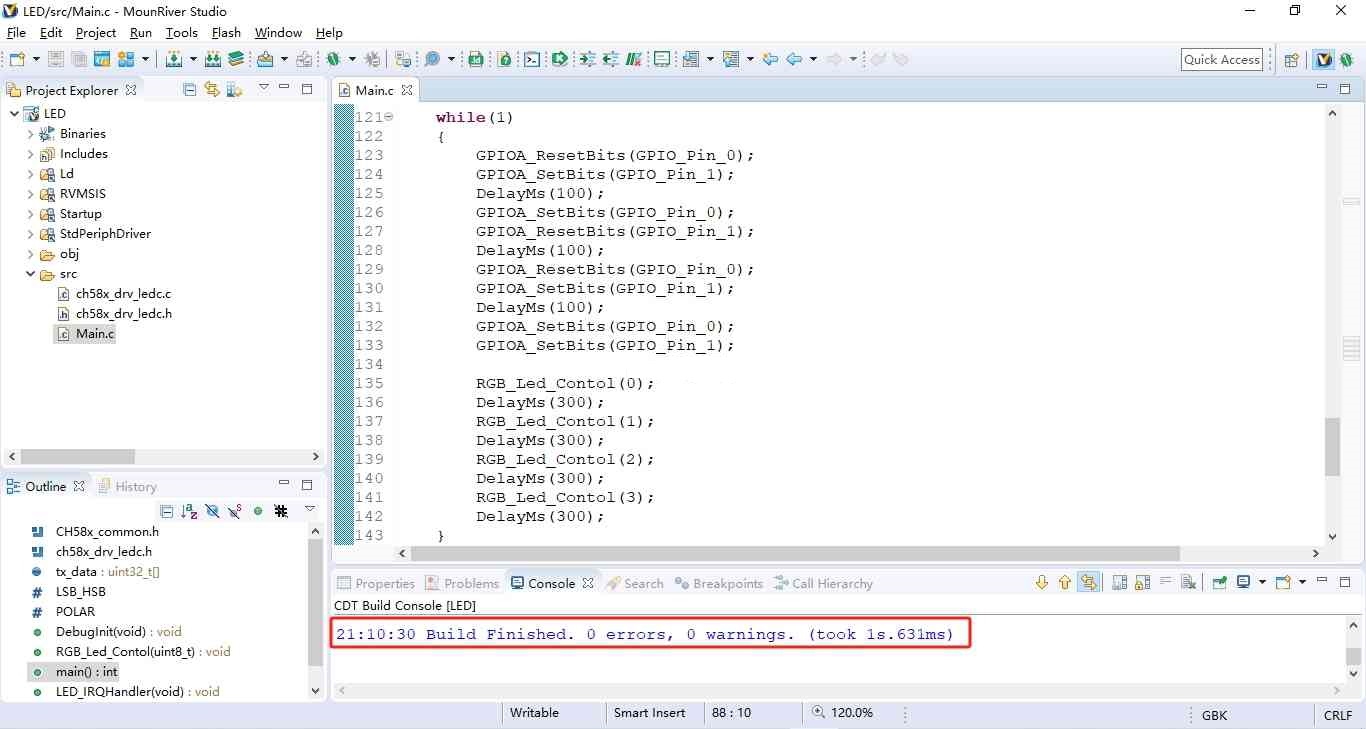Switch to the MounRiver C/C++ perspective icon

pyautogui.click(x=1324, y=60)
